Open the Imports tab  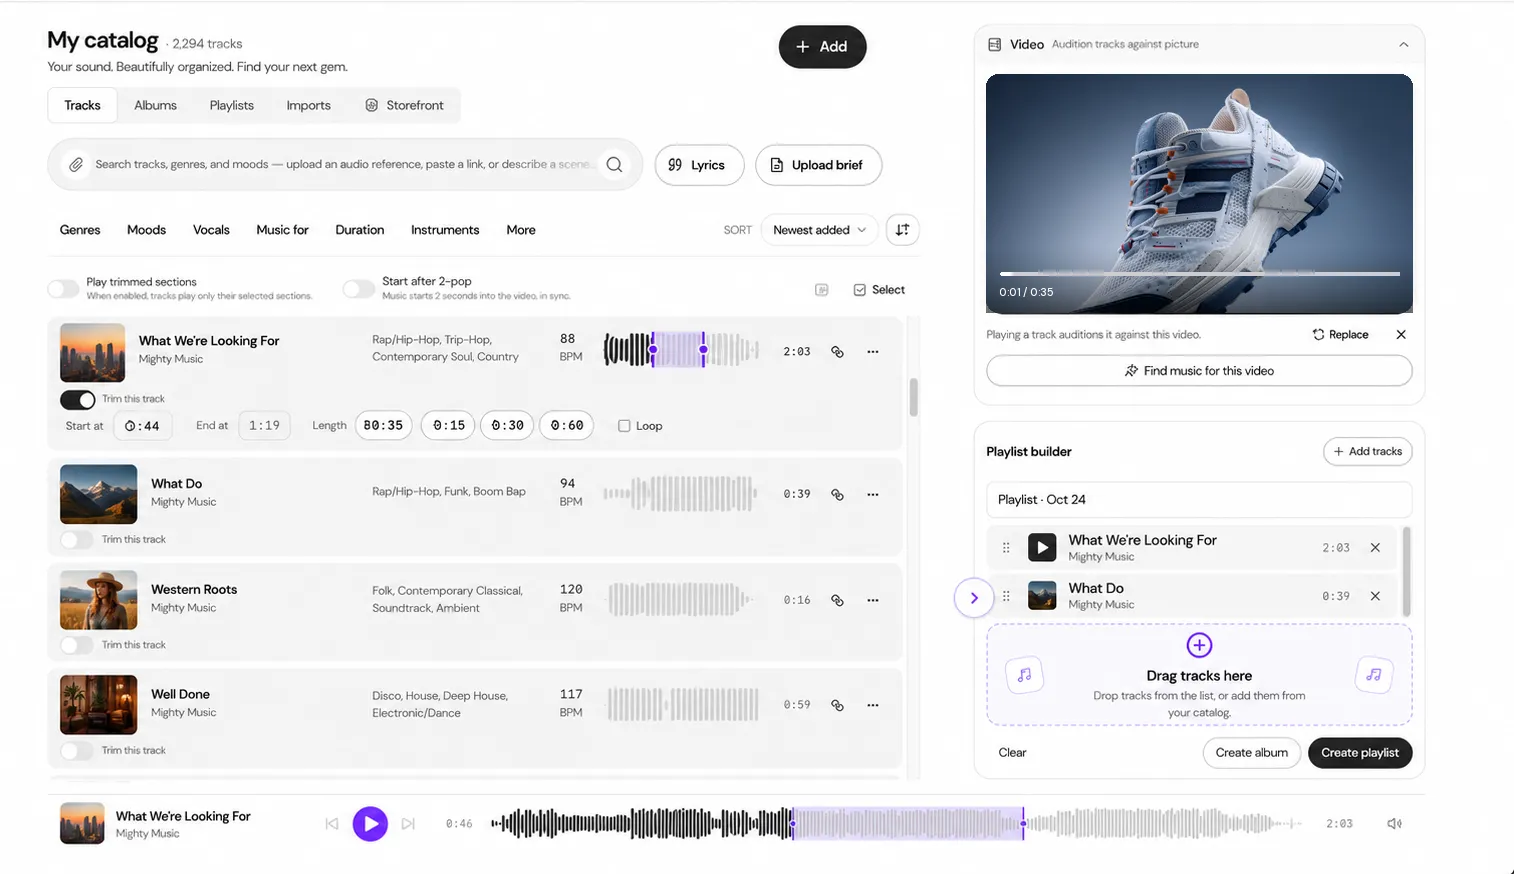tap(308, 105)
